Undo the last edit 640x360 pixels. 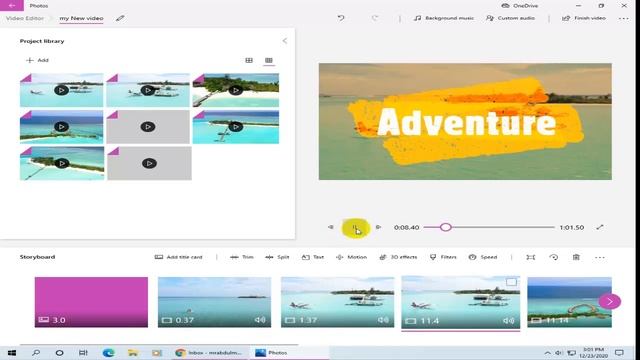pos(341,18)
